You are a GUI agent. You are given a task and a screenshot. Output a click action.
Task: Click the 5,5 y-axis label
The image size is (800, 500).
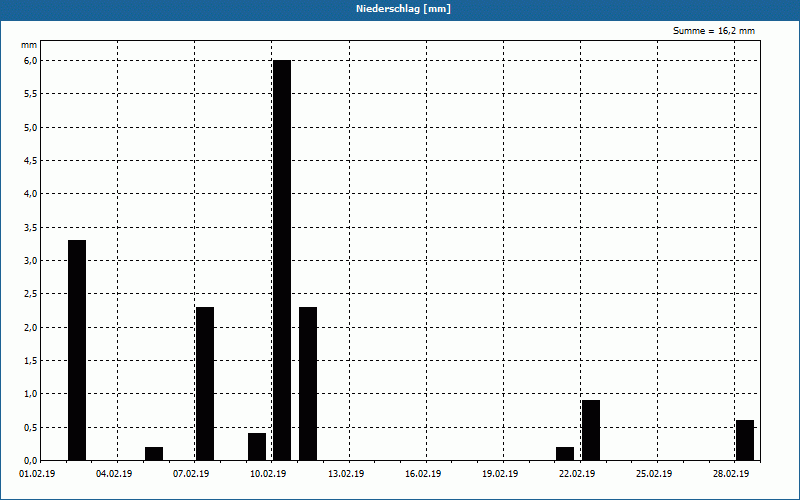point(31,94)
